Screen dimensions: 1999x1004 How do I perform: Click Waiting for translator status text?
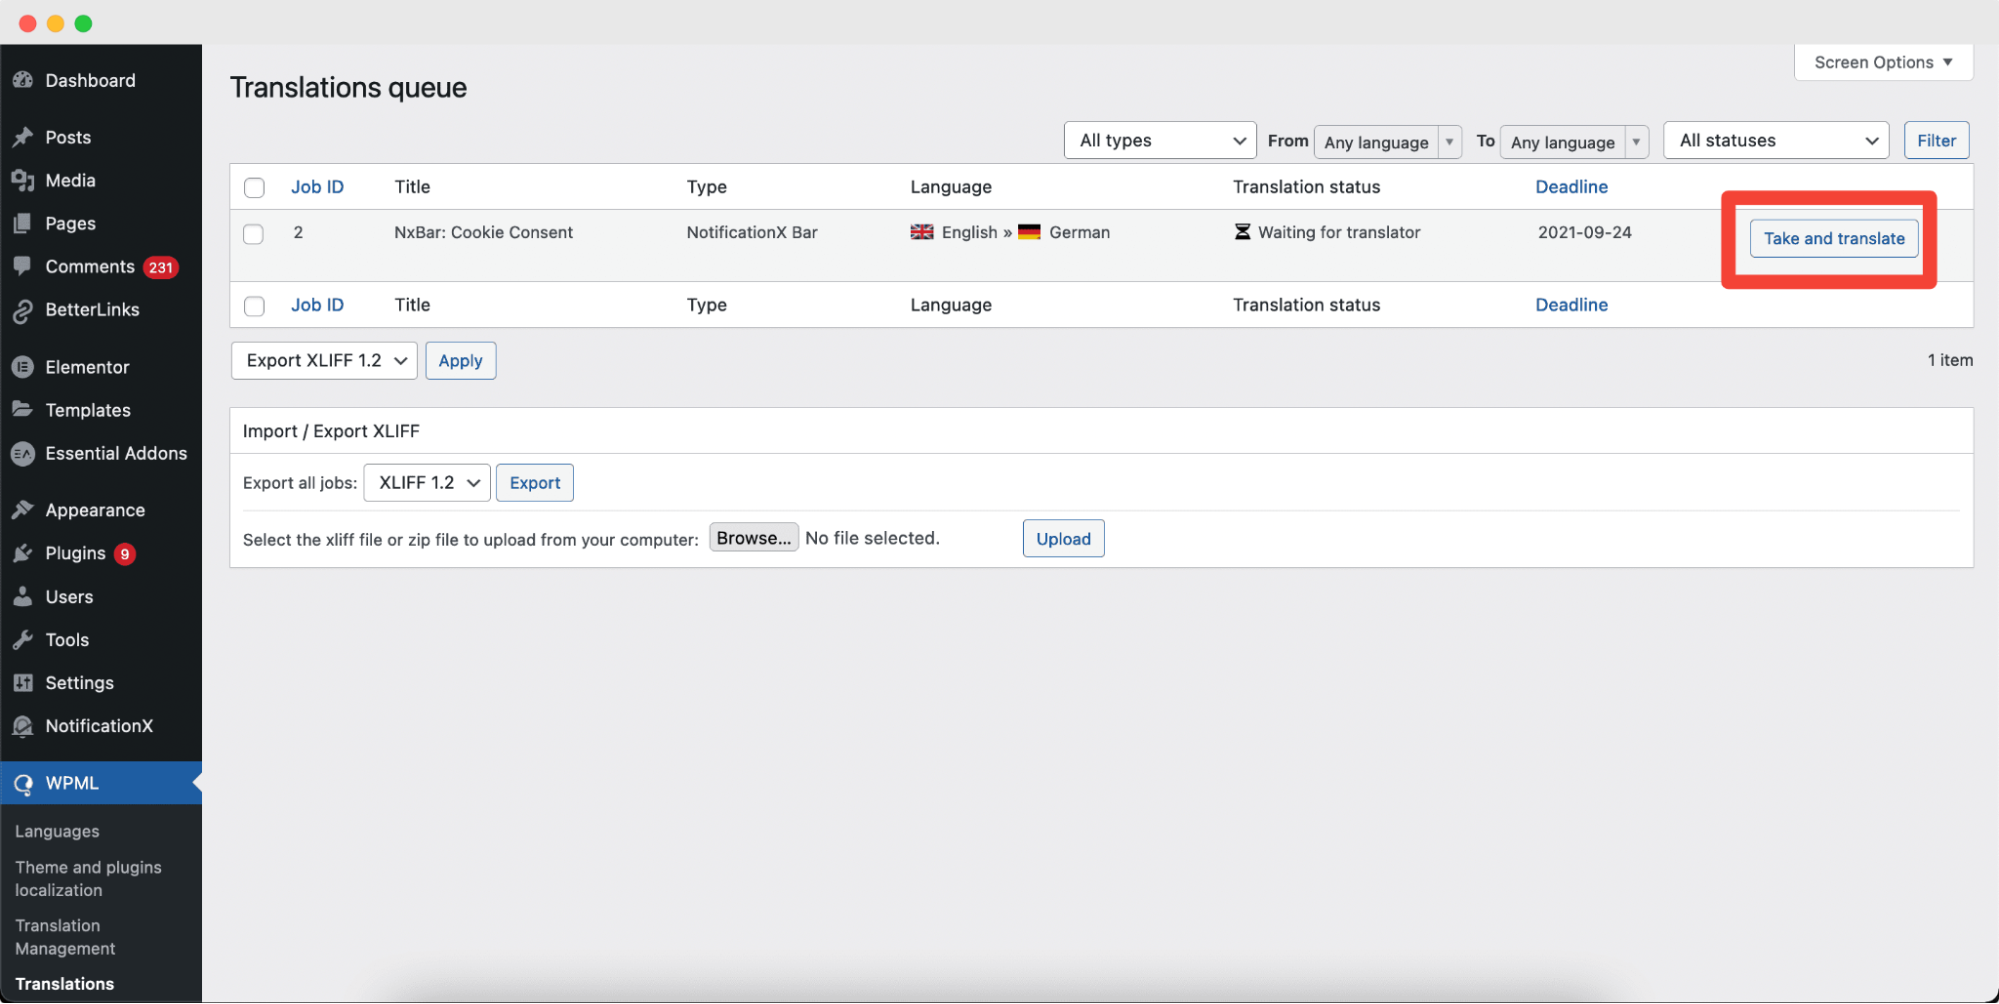pyautogui.click(x=1339, y=232)
